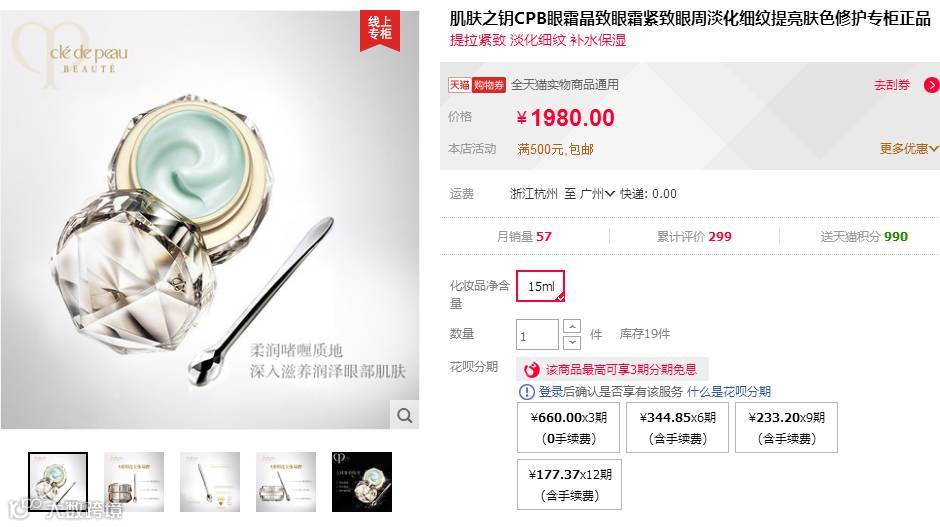The image size is (940, 527).
Task: Choose the ¥344.85x6期 installment option
Action: pos(677,427)
